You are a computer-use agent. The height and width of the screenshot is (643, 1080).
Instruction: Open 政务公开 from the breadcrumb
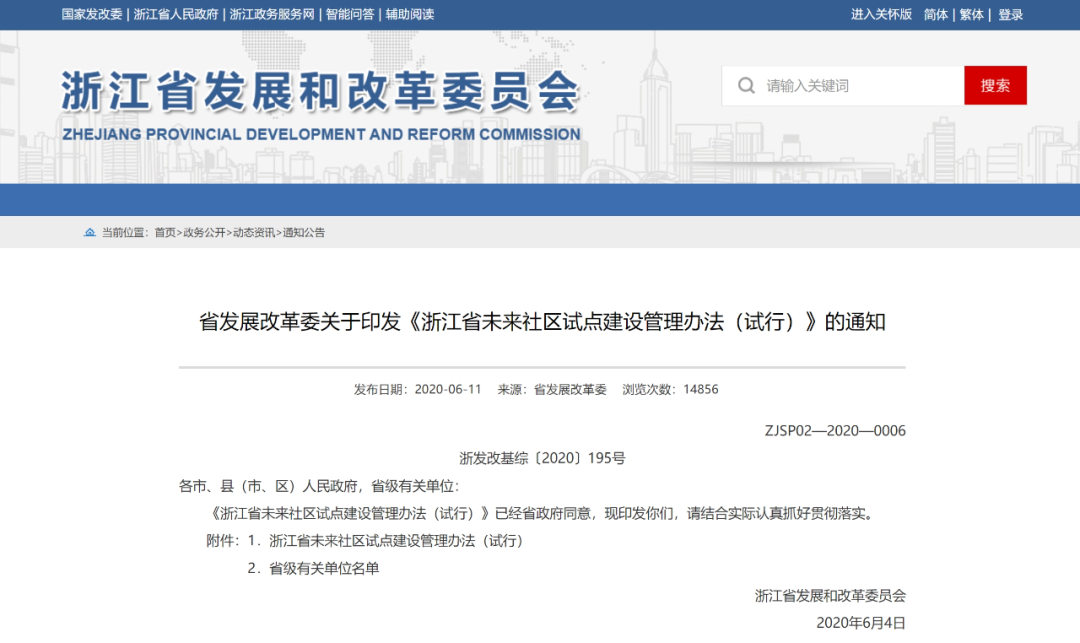point(207,233)
